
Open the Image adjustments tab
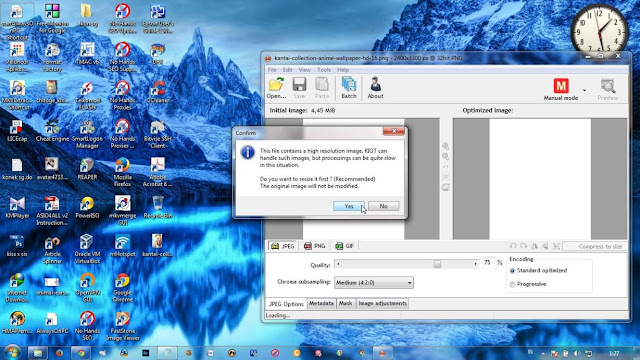382,303
